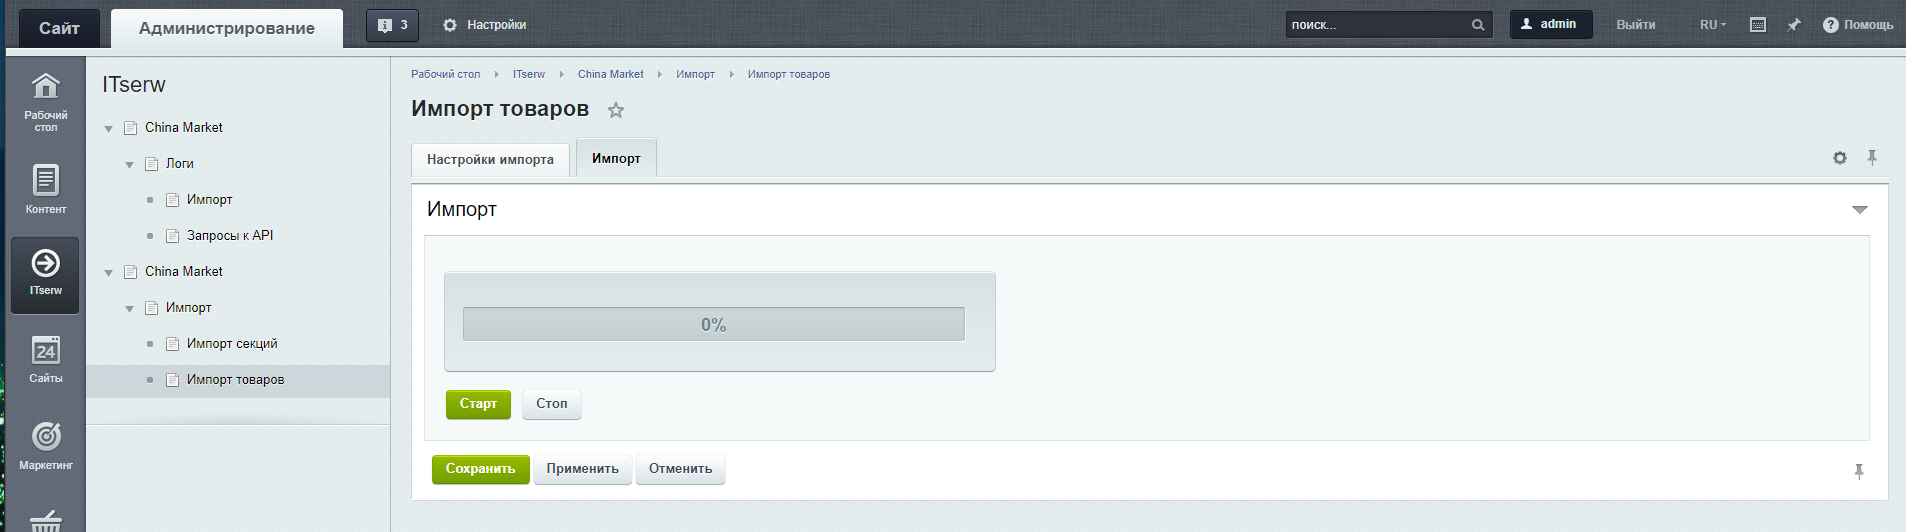Image resolution: width=1906 pixels, height=532 pixels.
Task: Collapse the Импорт section with arrow
Action: pos(1859,210)
